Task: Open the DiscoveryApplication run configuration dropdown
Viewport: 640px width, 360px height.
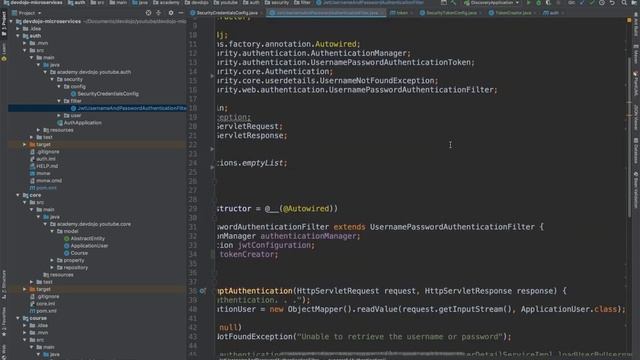Action: [x=491, y=3]
